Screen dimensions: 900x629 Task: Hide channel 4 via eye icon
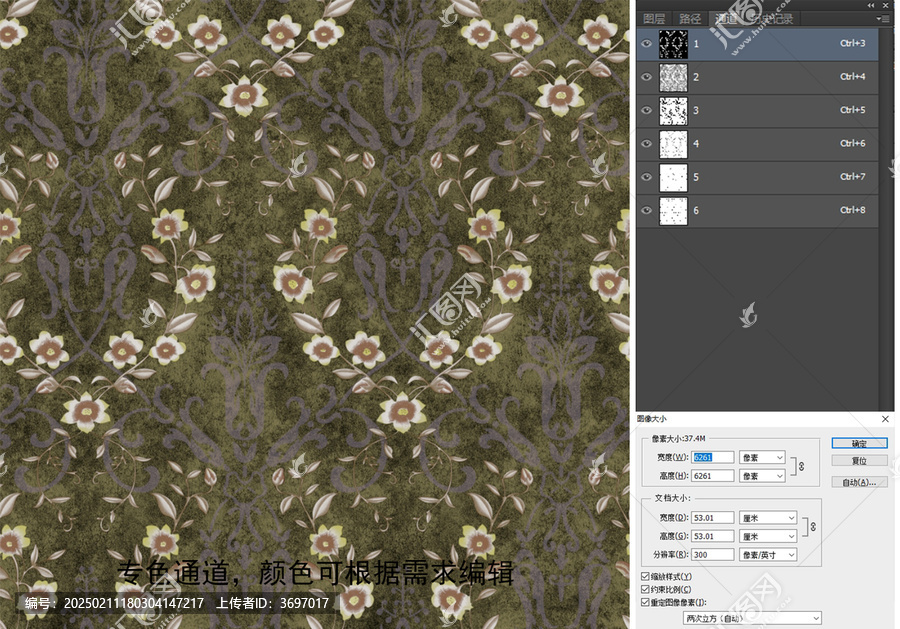coord(646,143)
